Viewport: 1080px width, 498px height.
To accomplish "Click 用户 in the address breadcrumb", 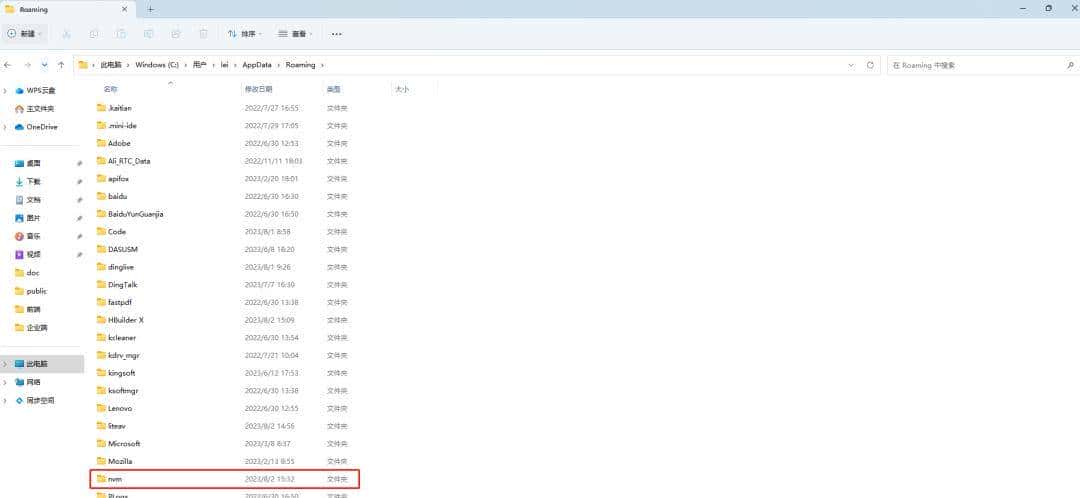I will tap(200, 65).
